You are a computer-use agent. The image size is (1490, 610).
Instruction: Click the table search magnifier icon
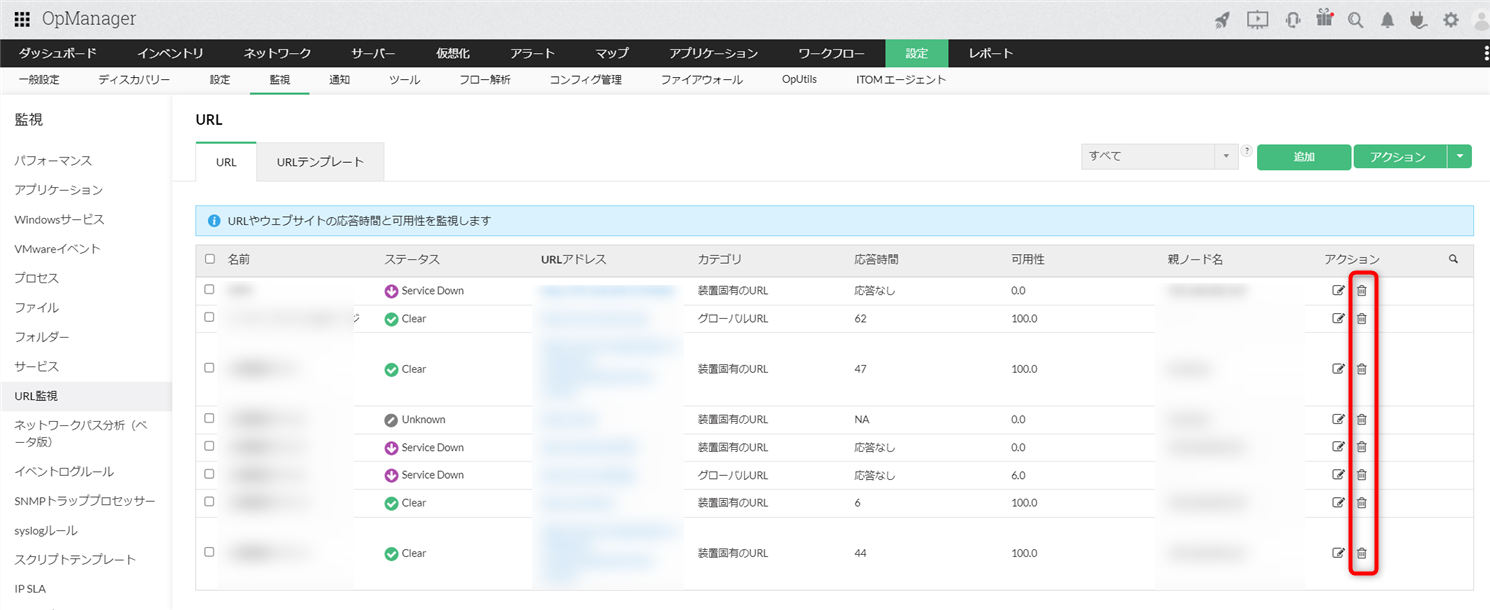[1453, 259]
